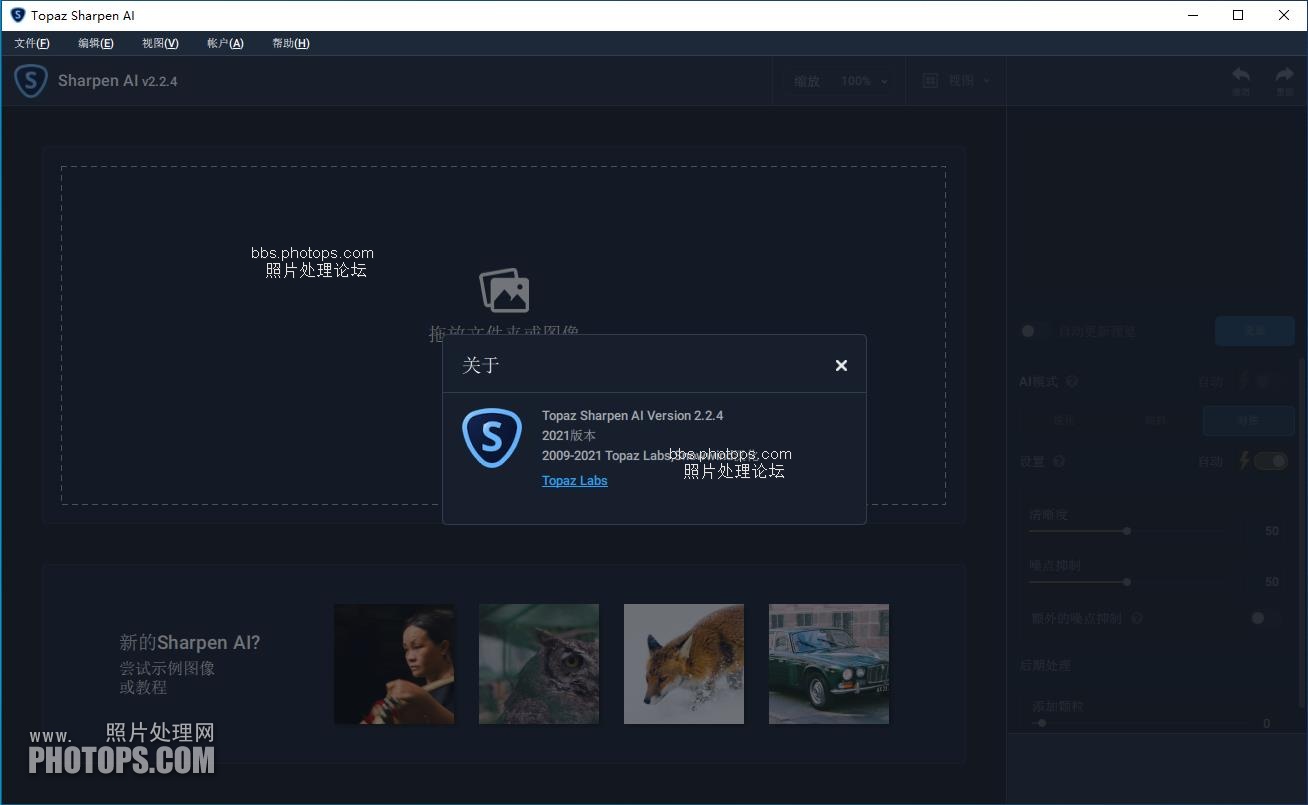
Task: Click the view layout icon beside 视图
Action: coord(930,81)
